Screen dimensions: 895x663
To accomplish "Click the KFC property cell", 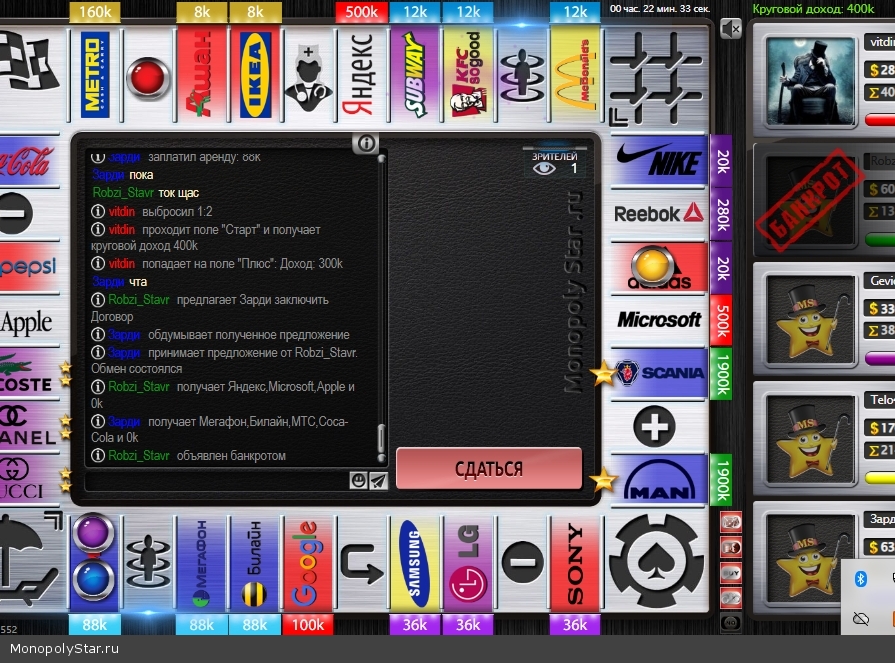I will tap(468, 75).
